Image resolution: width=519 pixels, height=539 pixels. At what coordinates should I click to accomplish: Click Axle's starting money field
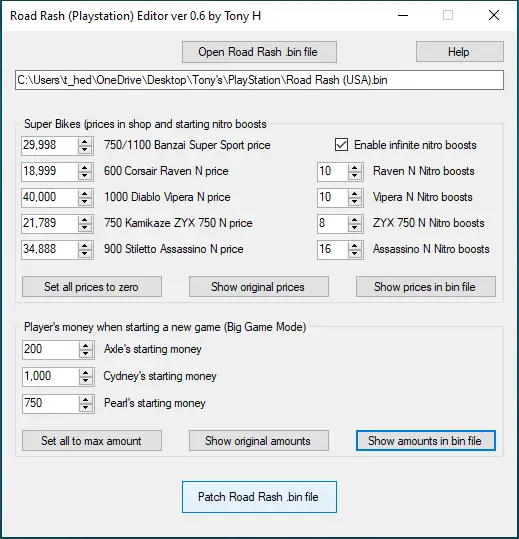[x=51, y=350]
